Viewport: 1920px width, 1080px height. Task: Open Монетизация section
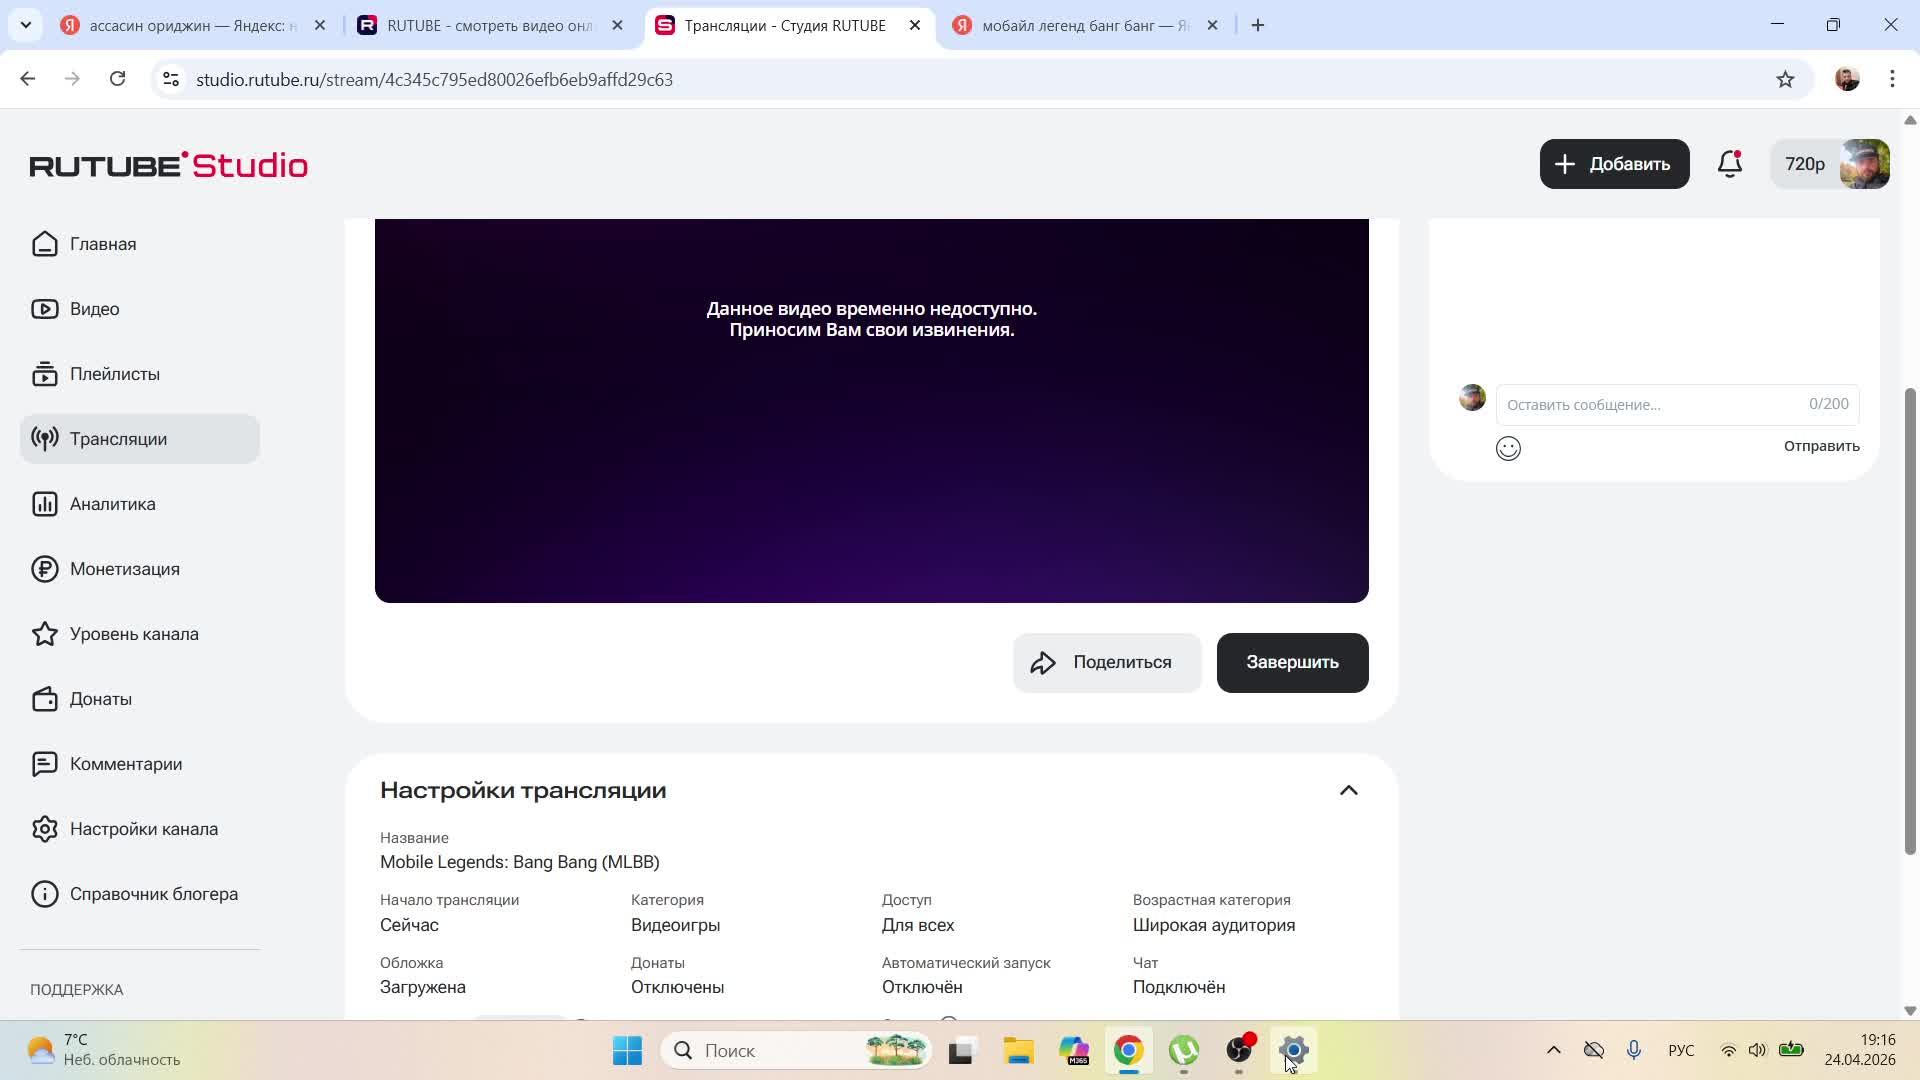coord(124,569)
